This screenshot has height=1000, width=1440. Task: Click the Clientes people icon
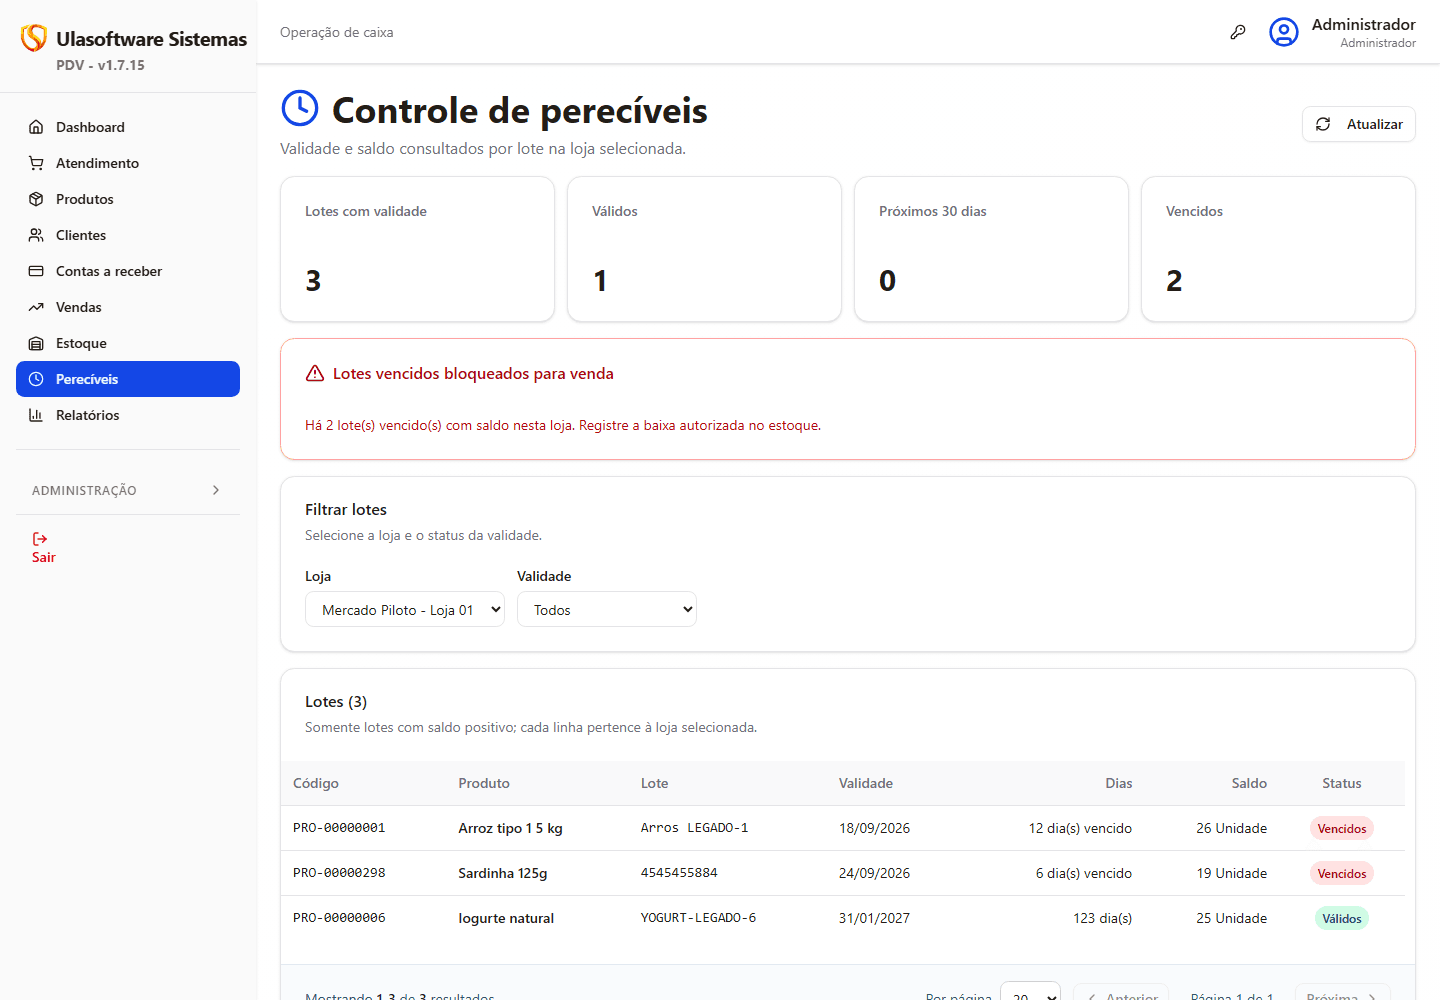point(36,235)
